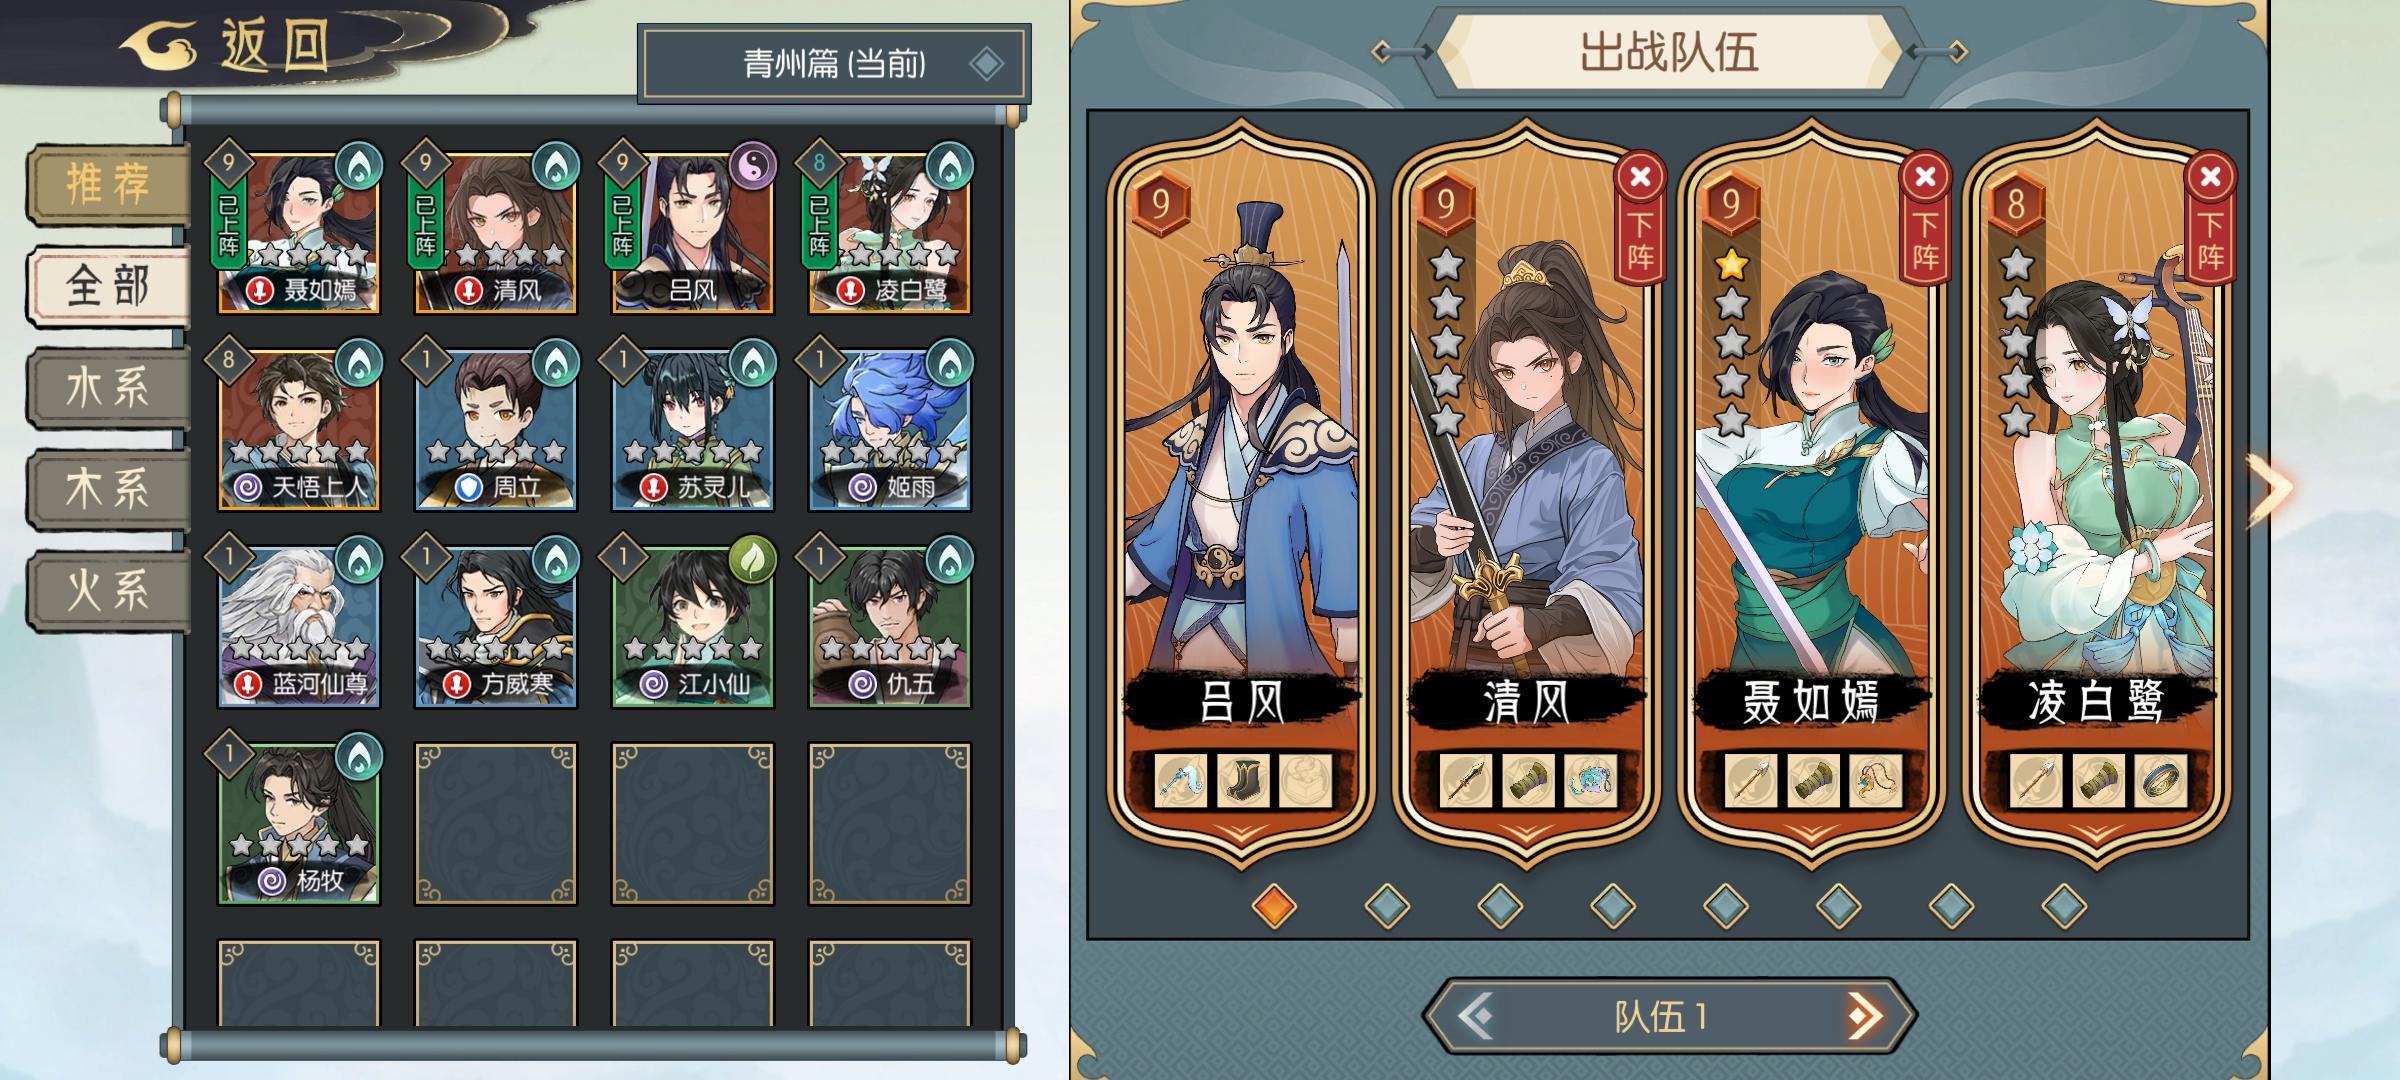Open 清风's spear weapon equipment icon
2400x1080 pixels.
[1467, 779]
